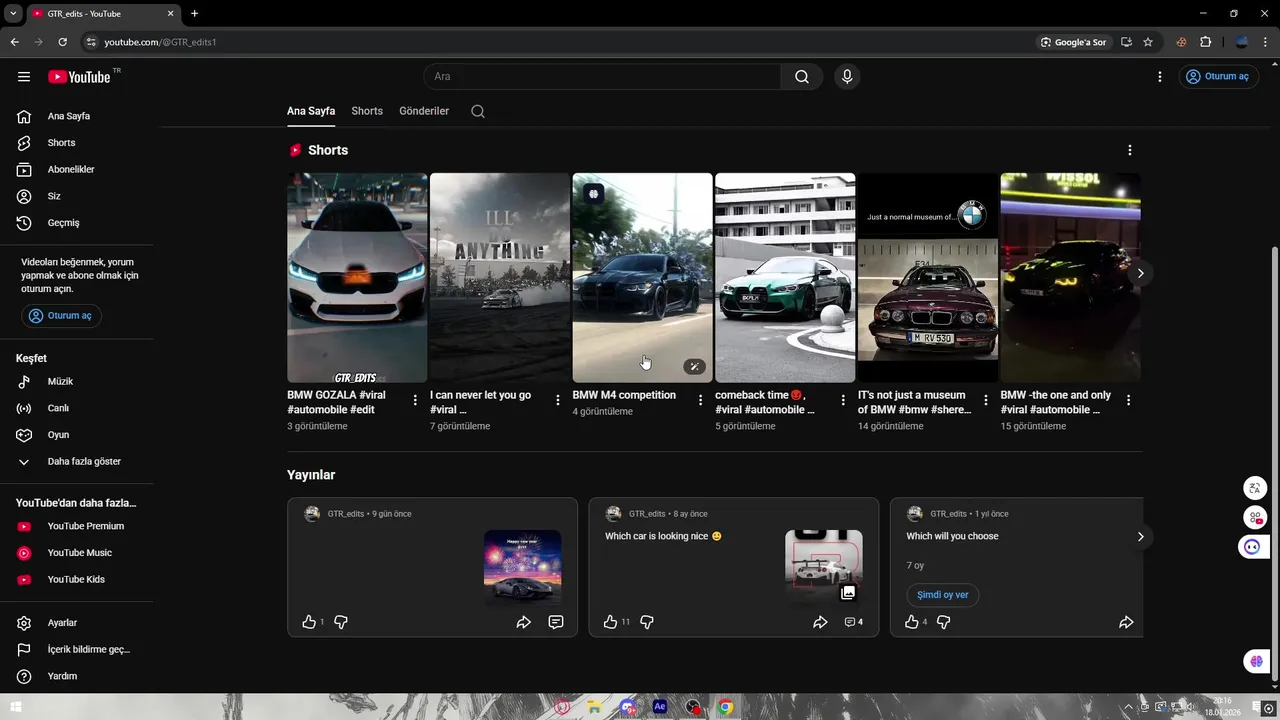Open the fireworks post image
The width and height of the screenshot is (1280, 720).
point(523,568)
